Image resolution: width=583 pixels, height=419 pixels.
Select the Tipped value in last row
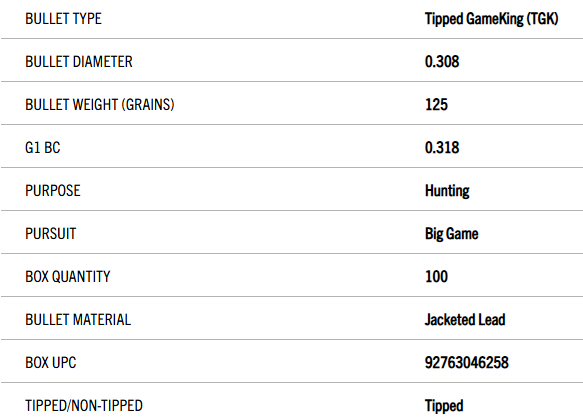tap(444, 406)
